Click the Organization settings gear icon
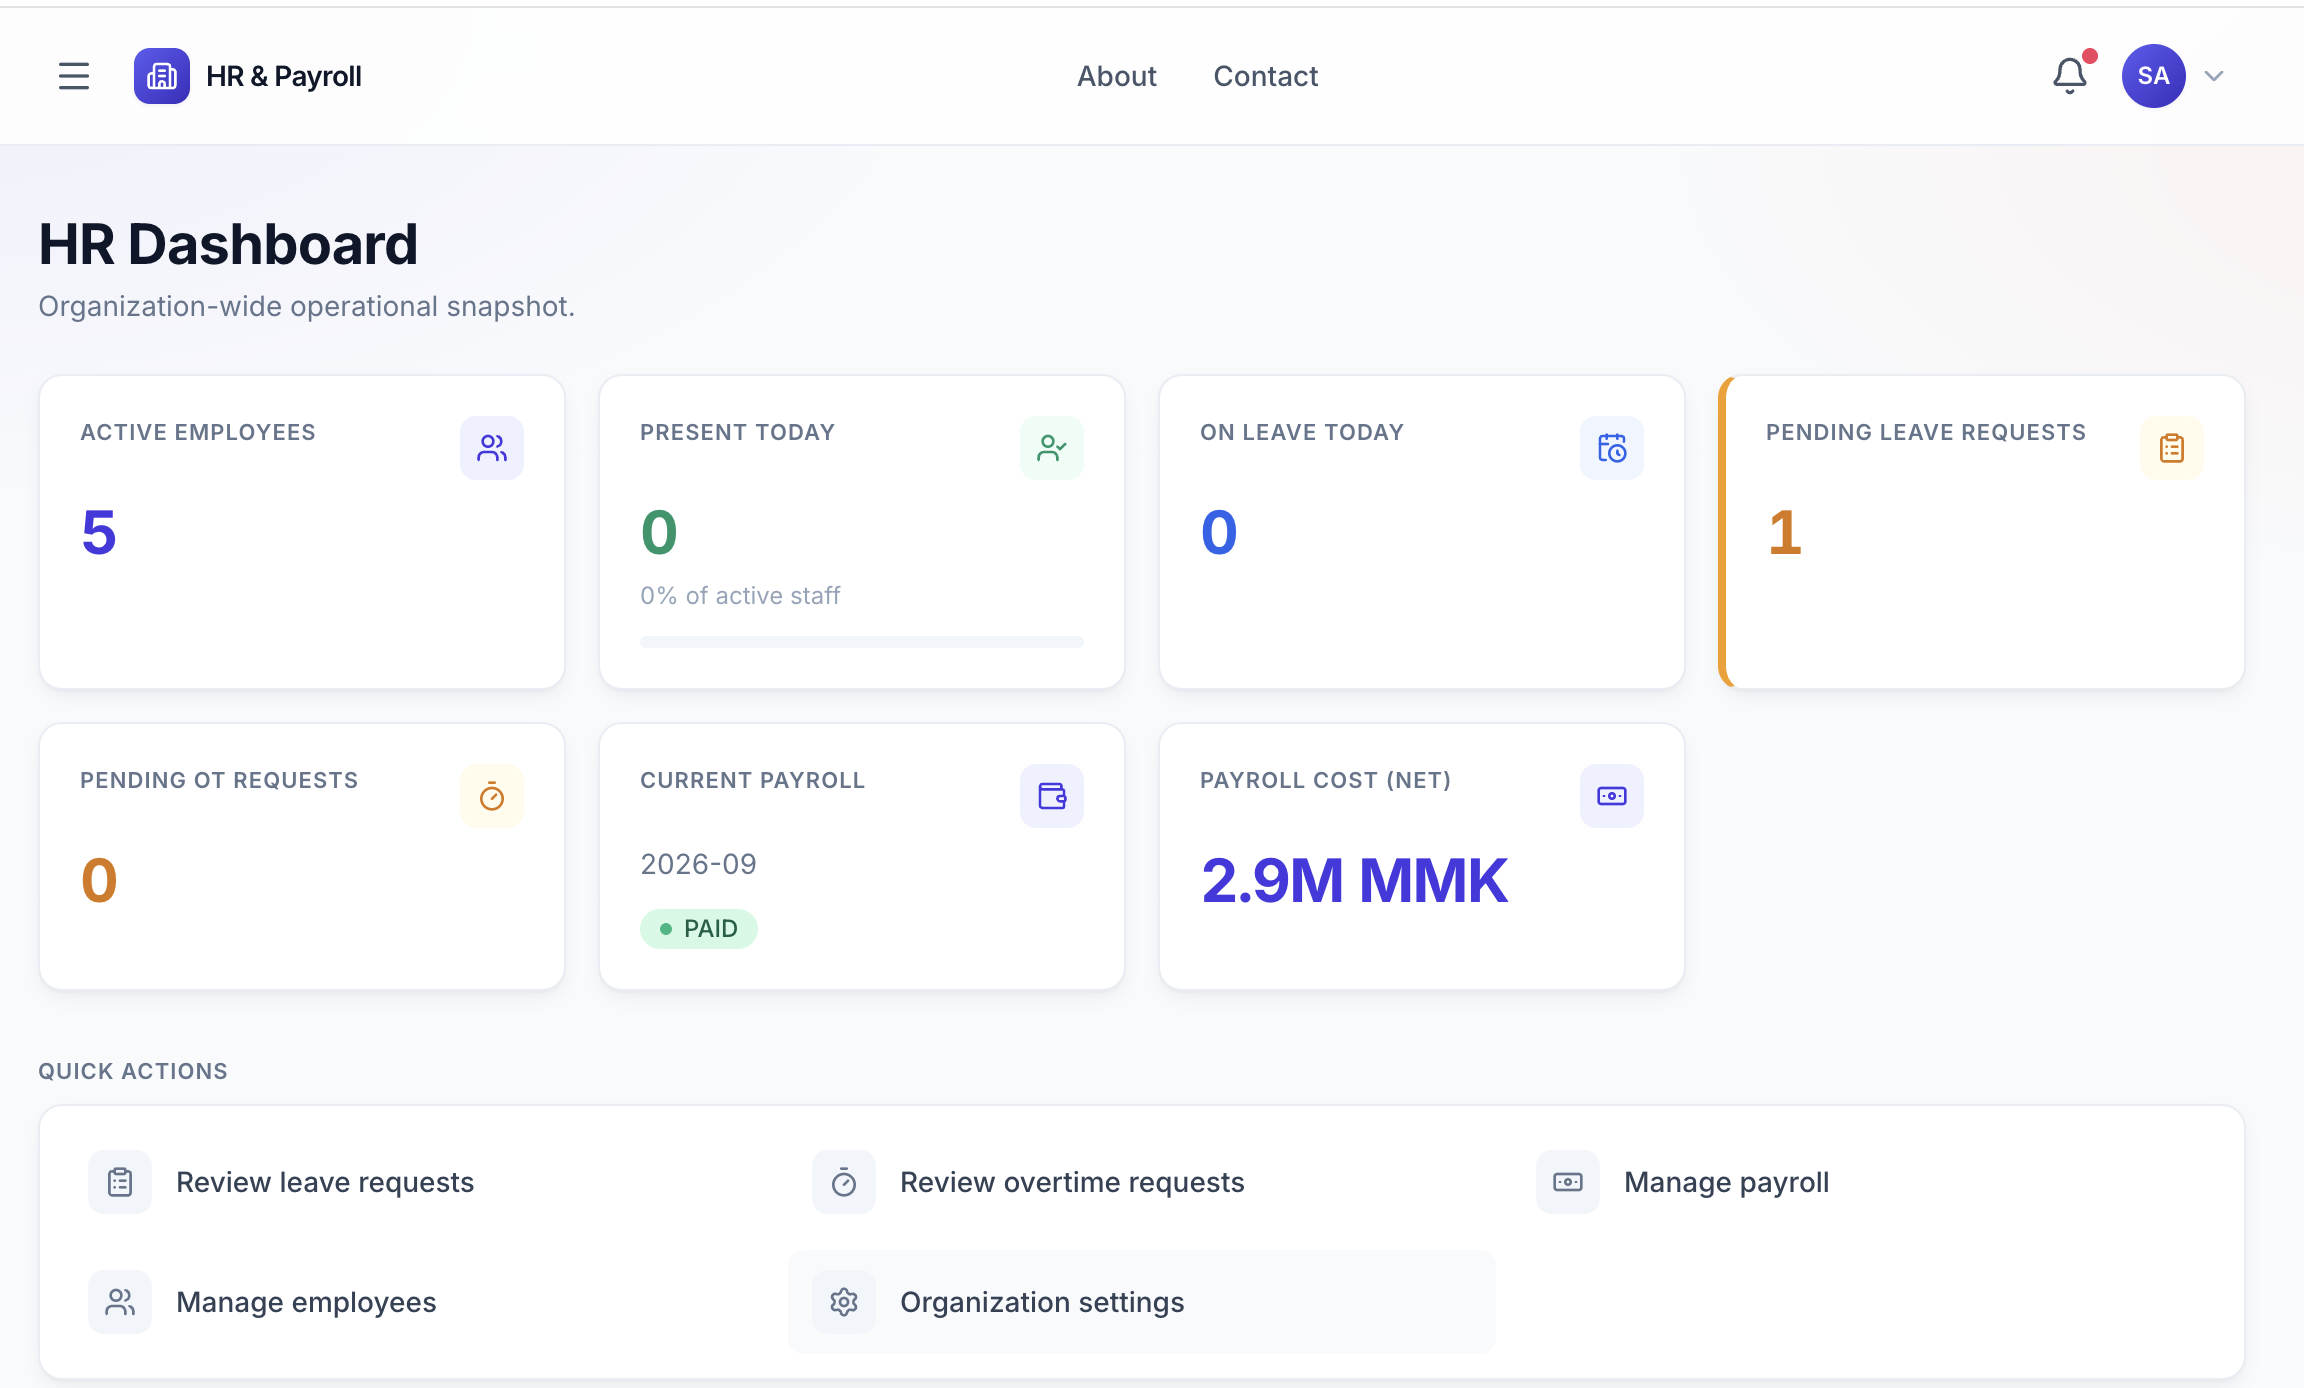This screenshot has width=2304, height=1388. (844, 1302)
